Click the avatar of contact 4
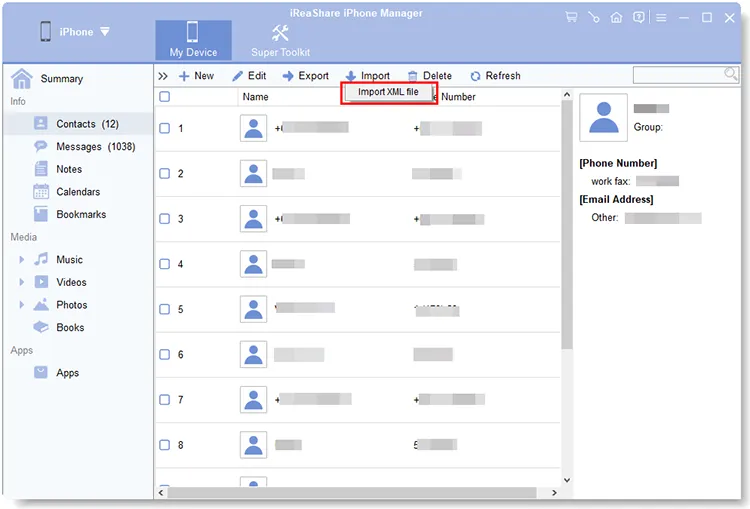Screen dimensions: 750x509 (254, 264)
